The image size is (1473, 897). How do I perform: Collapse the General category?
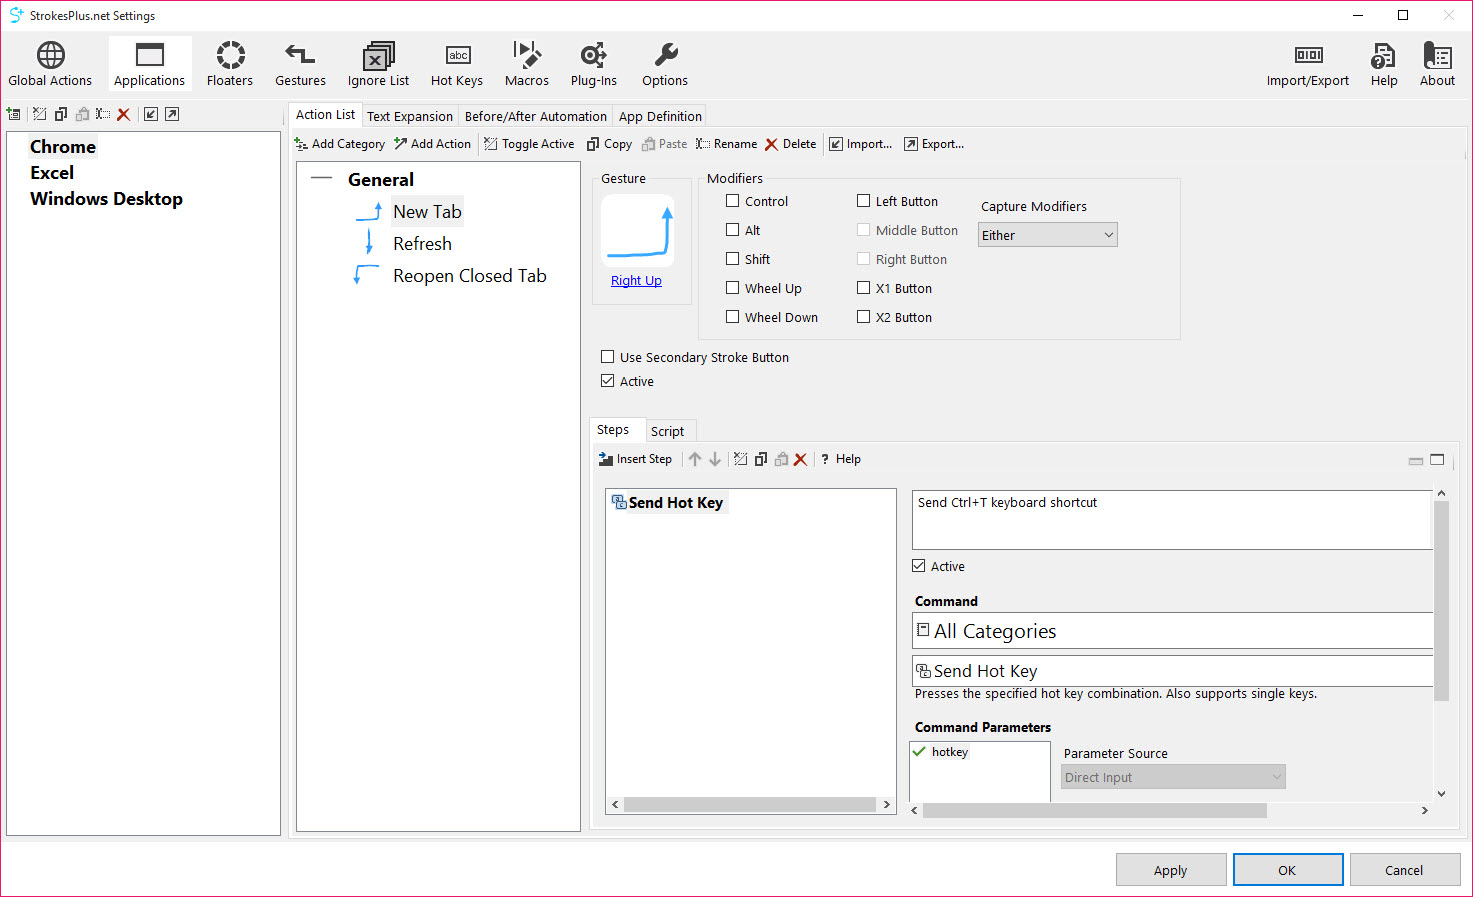pos(321,179)
